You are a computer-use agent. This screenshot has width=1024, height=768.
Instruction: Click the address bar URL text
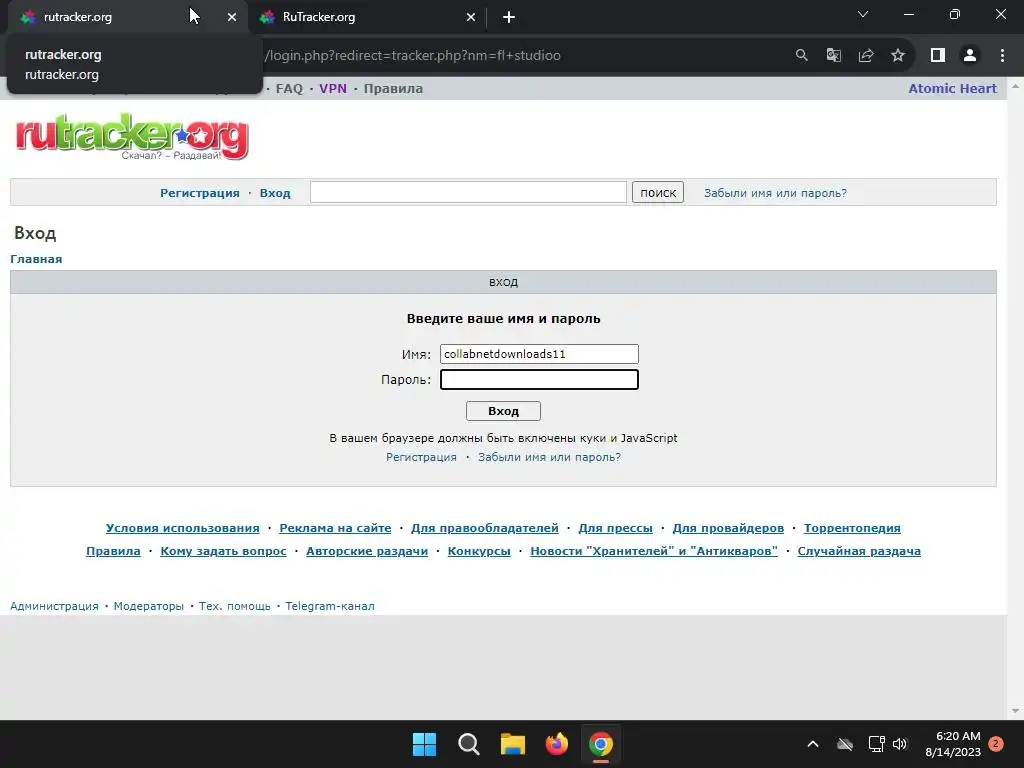(413, 56)
